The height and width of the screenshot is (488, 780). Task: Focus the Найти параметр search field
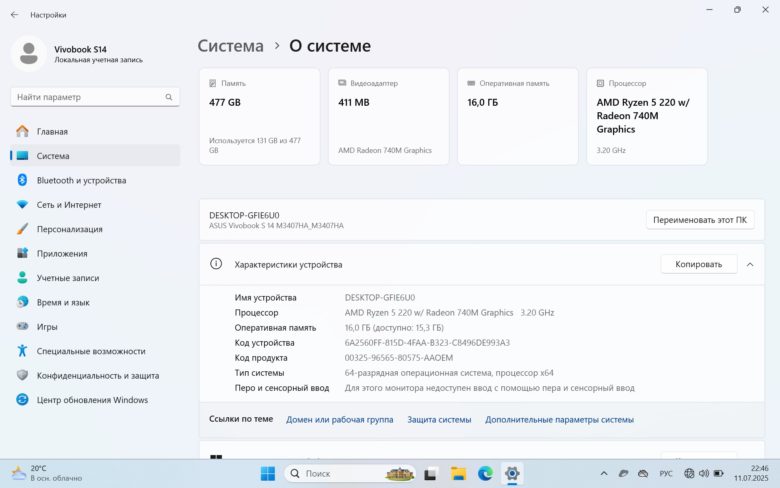coord(95,97)
